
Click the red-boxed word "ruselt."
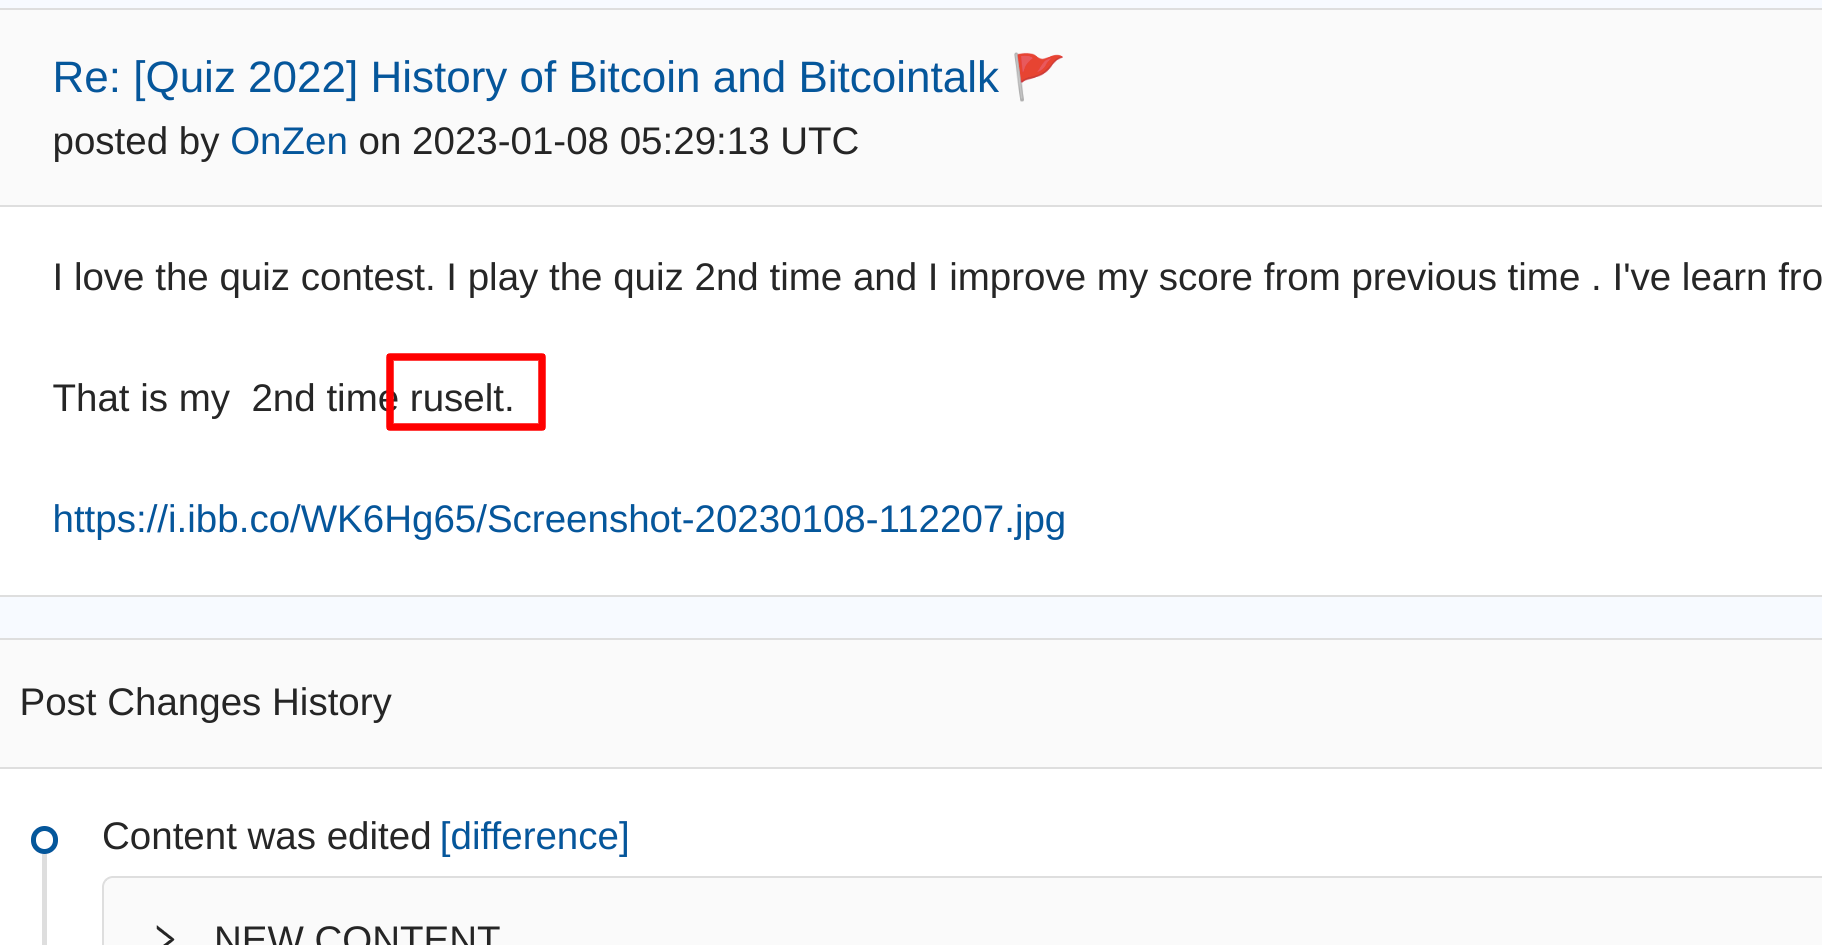point(462,398)
